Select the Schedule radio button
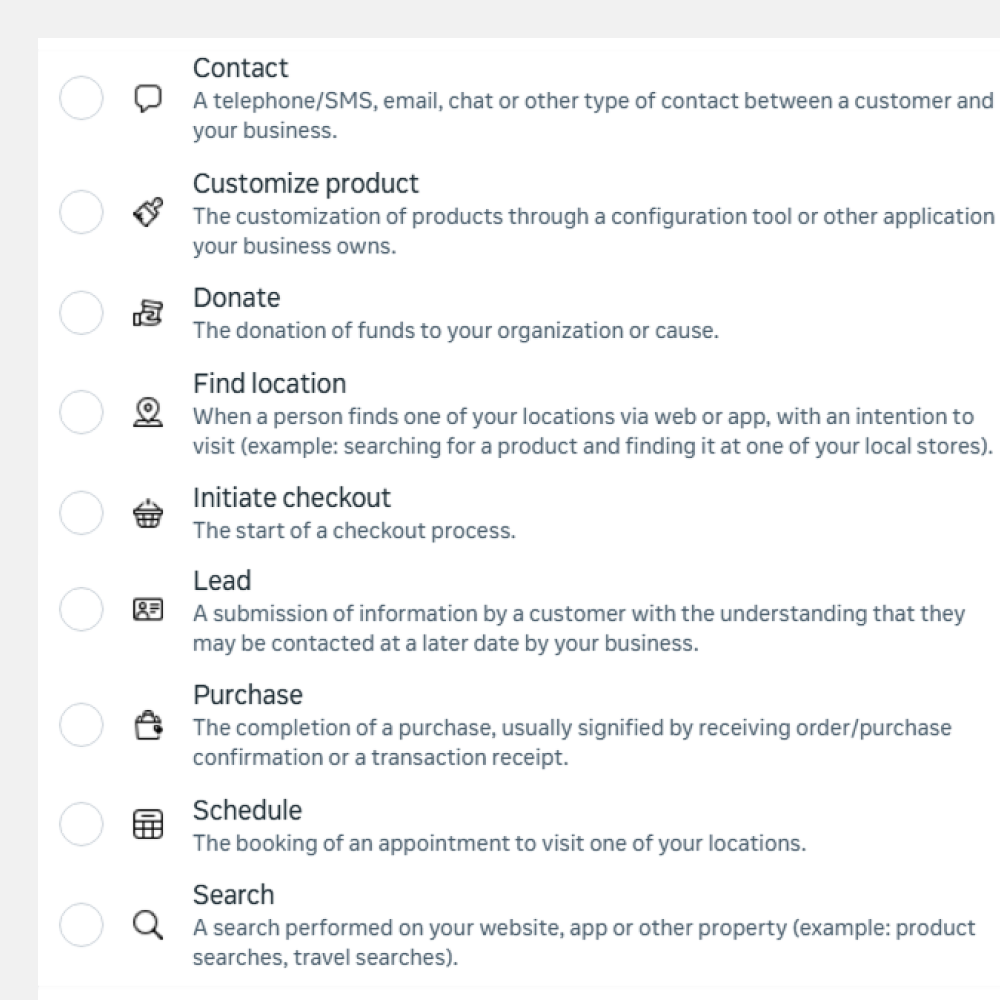This screenshot has height=1000, width=1000. coord(81,824)
